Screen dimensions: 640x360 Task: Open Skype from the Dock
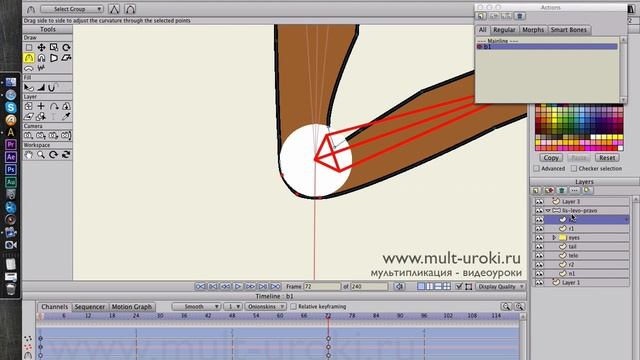11,107
